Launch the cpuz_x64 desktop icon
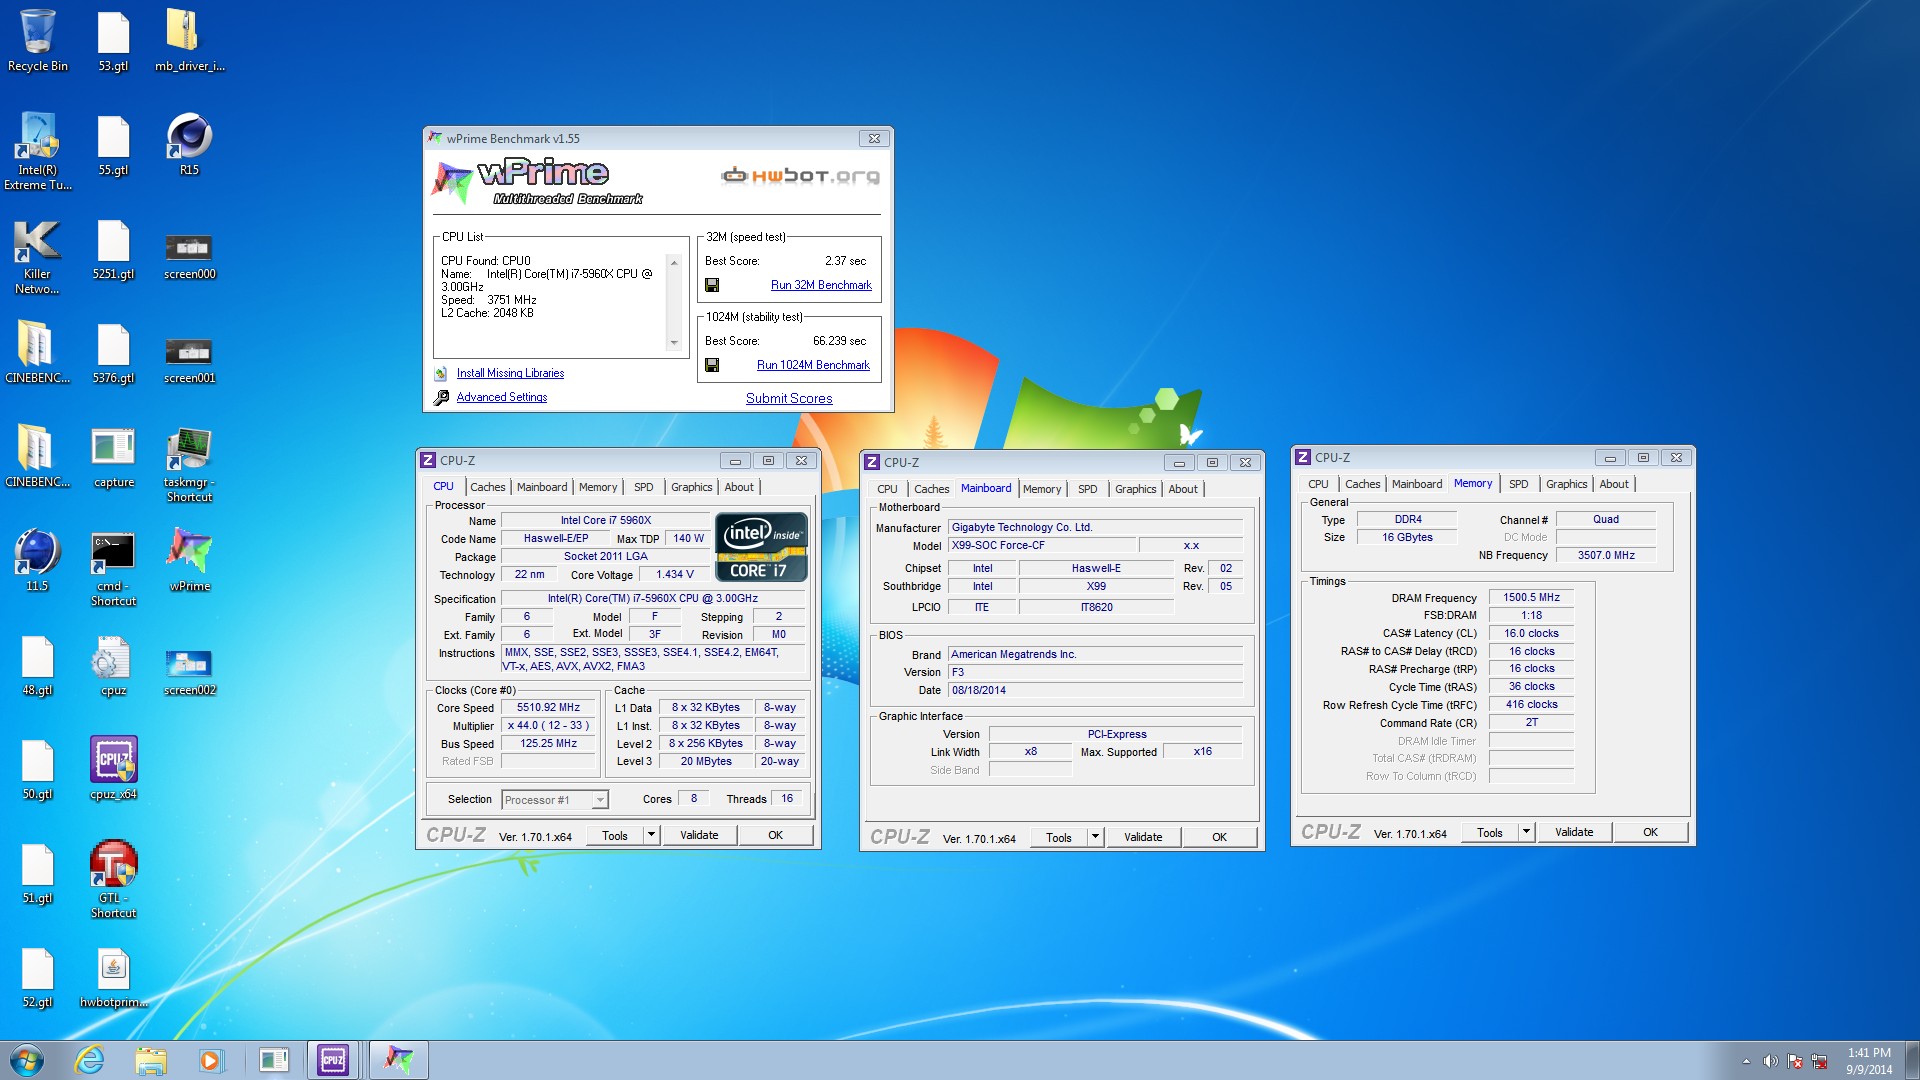This screenshot has width=1920, height=1080. 113,769
